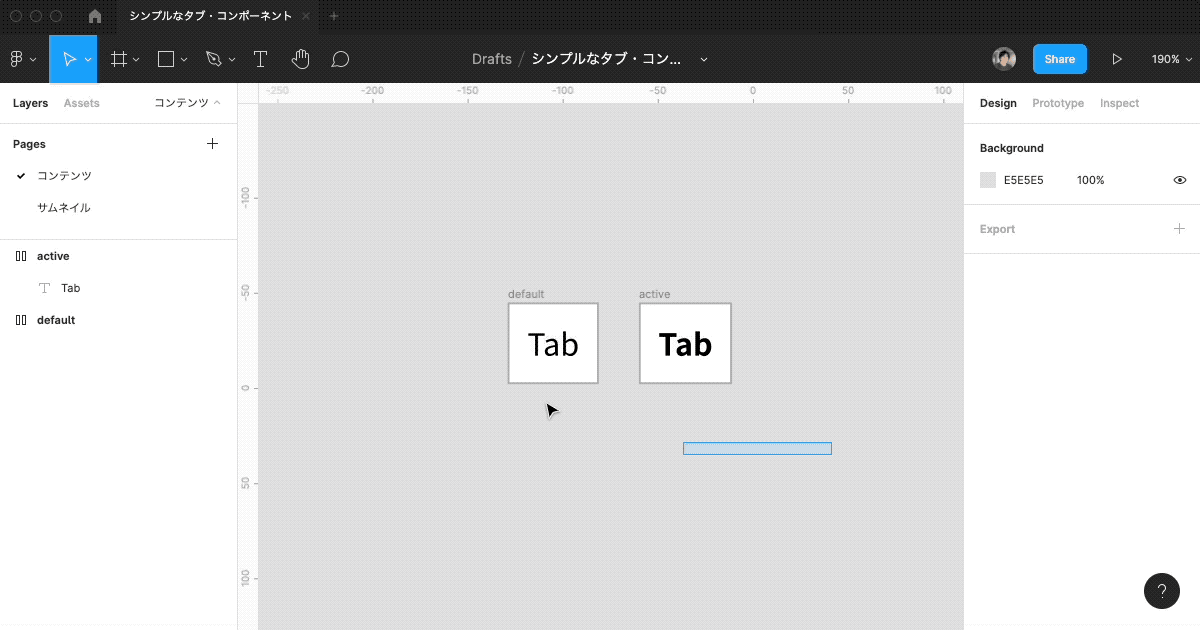
Task: Select the Pen tool
Action: point(213,59)
